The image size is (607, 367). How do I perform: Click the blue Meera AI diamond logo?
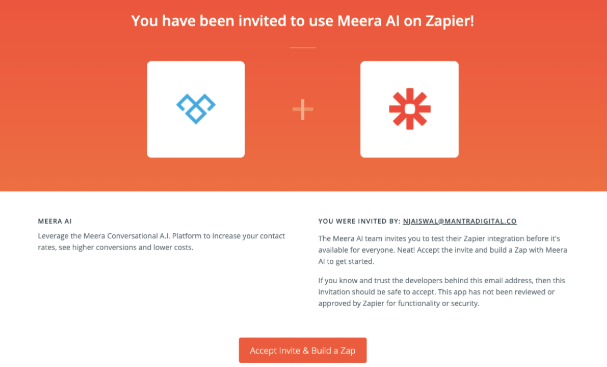coord(196,109)
